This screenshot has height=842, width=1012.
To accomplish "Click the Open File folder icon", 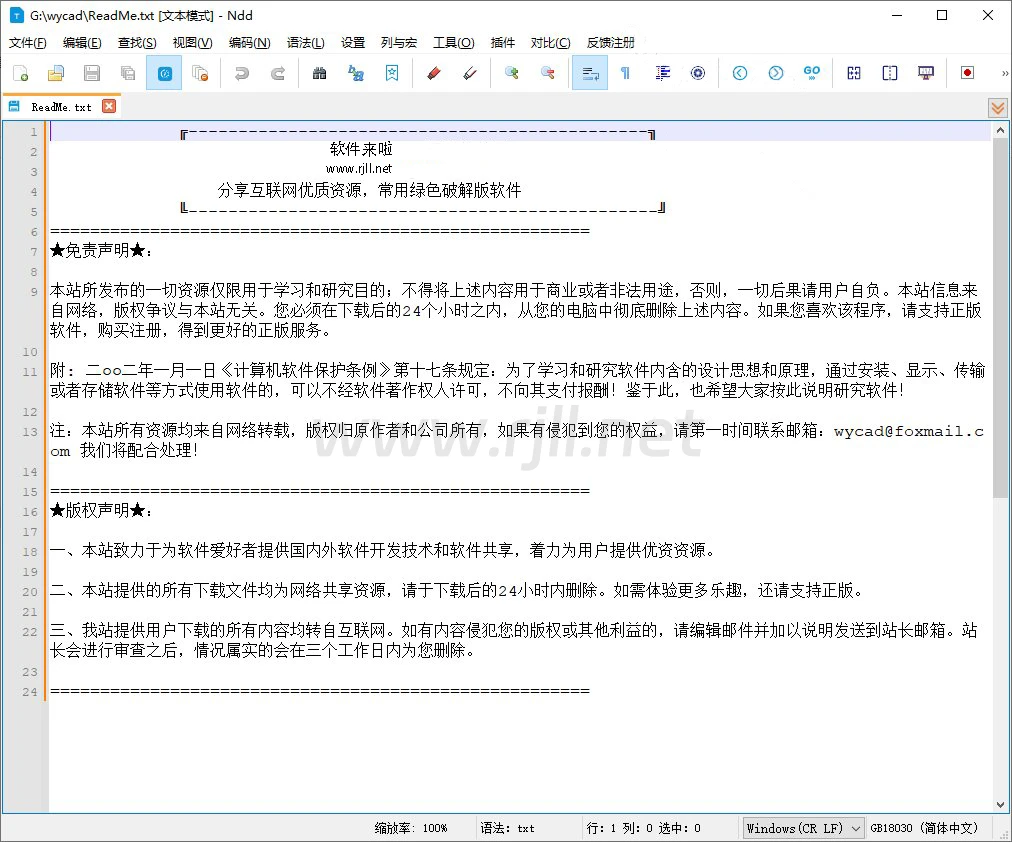I will coord(56,73).
